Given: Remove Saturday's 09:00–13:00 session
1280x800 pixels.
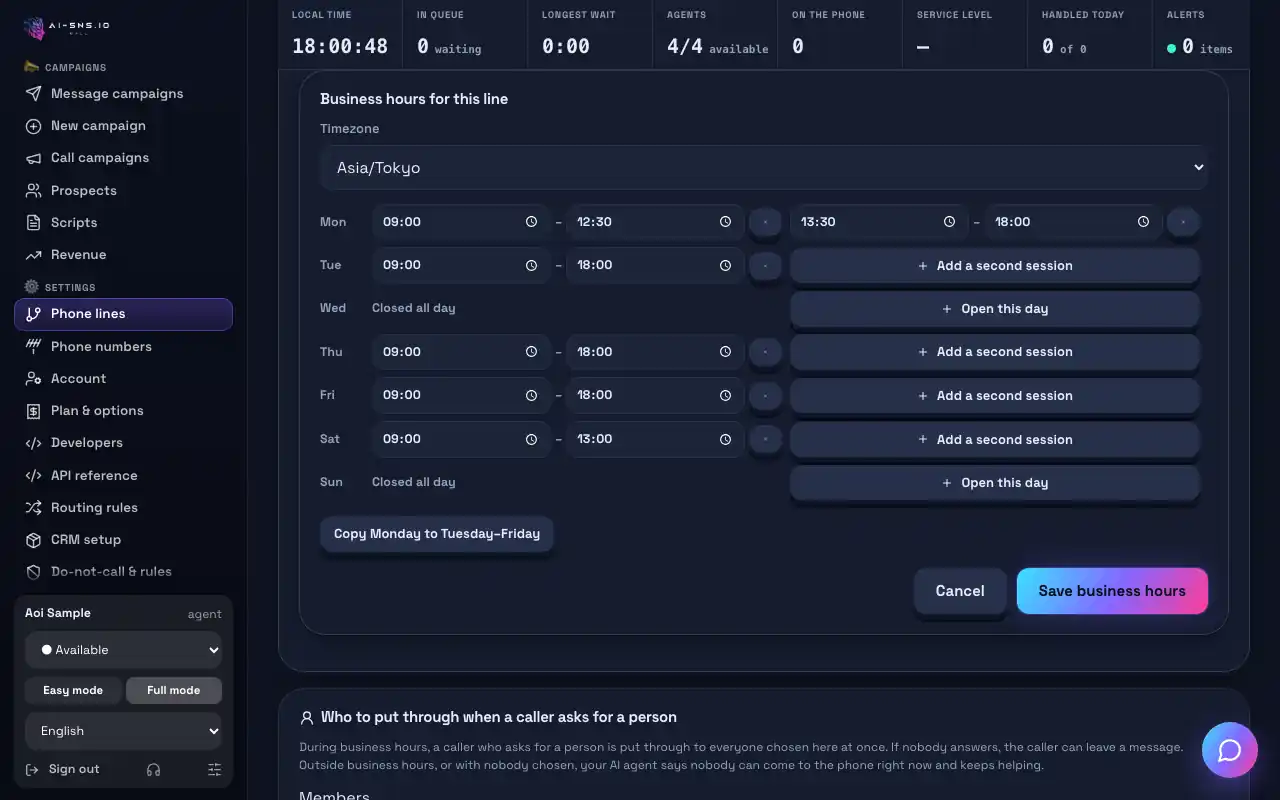Looking at the screenshot, I should [765, 439].
